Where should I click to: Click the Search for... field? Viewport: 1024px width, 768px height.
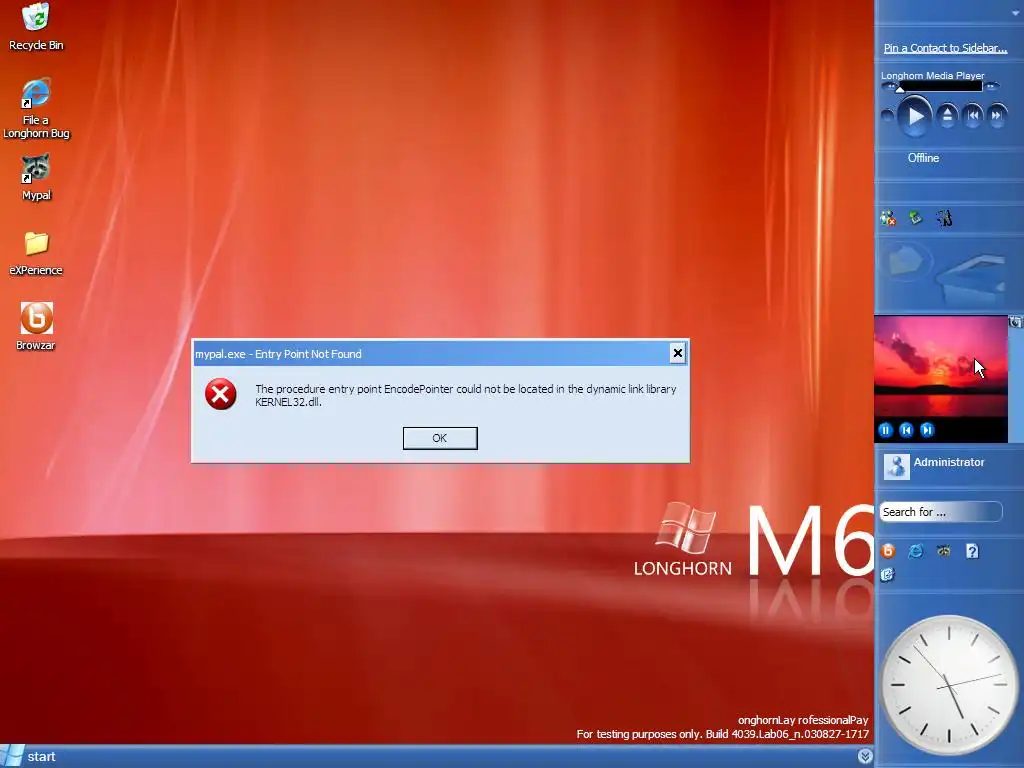tap(940, 512)
